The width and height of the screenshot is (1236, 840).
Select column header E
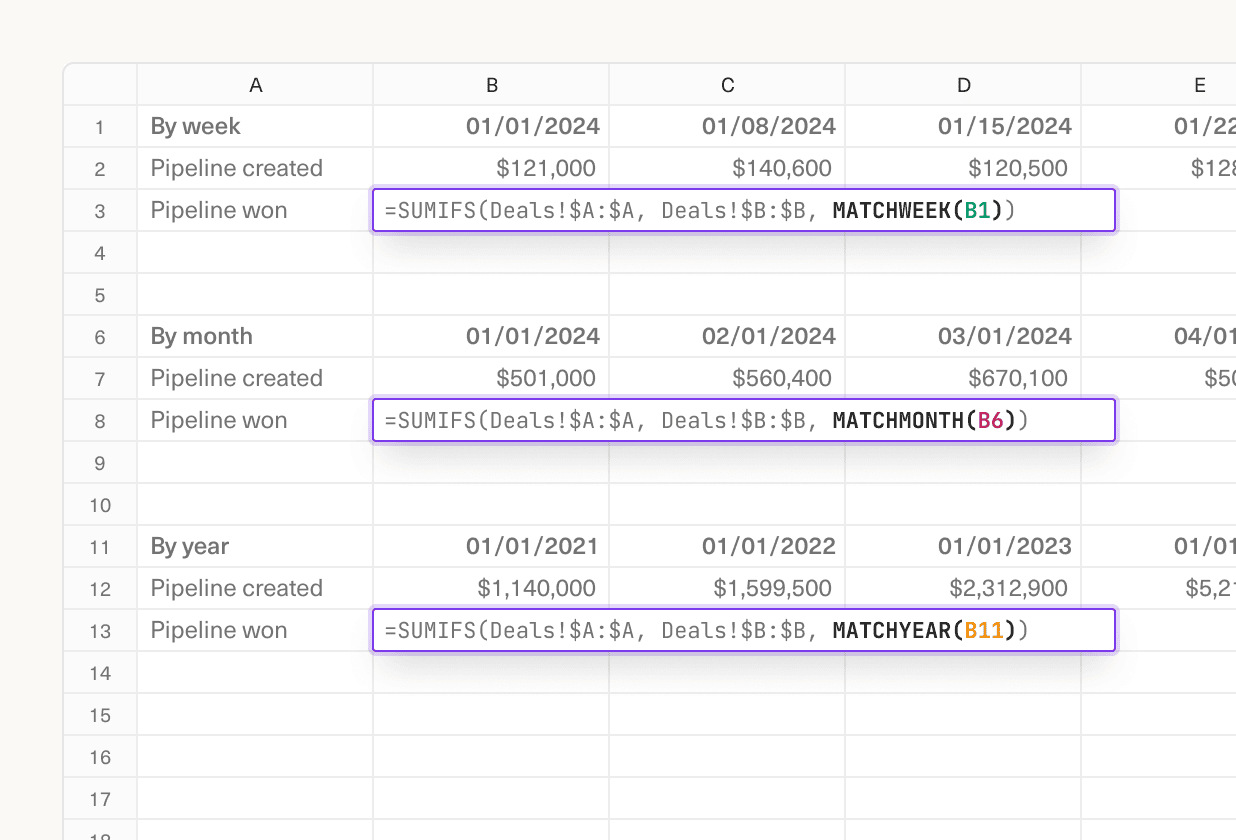(x=1198, y=85)
